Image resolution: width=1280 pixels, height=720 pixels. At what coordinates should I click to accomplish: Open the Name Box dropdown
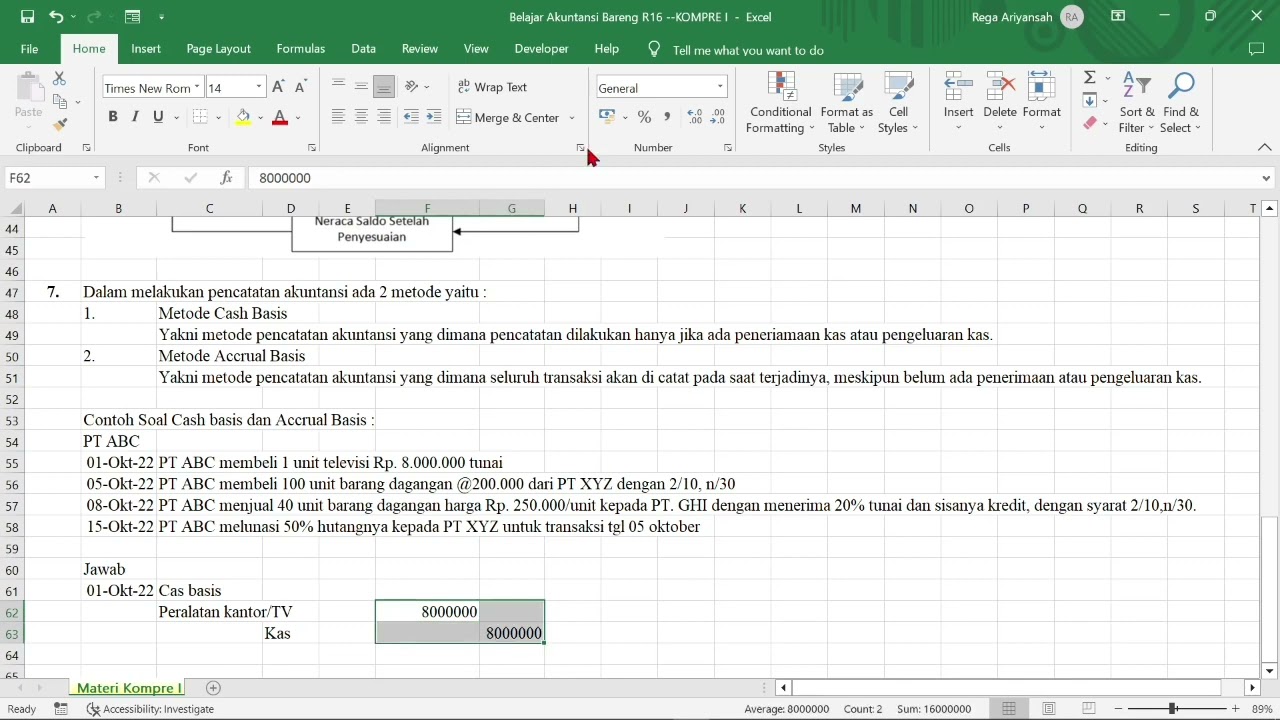click(x=96, y=178)
